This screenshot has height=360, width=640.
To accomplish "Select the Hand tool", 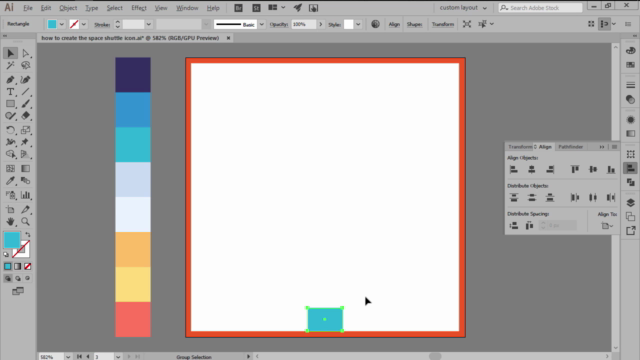I will (10, 222).
